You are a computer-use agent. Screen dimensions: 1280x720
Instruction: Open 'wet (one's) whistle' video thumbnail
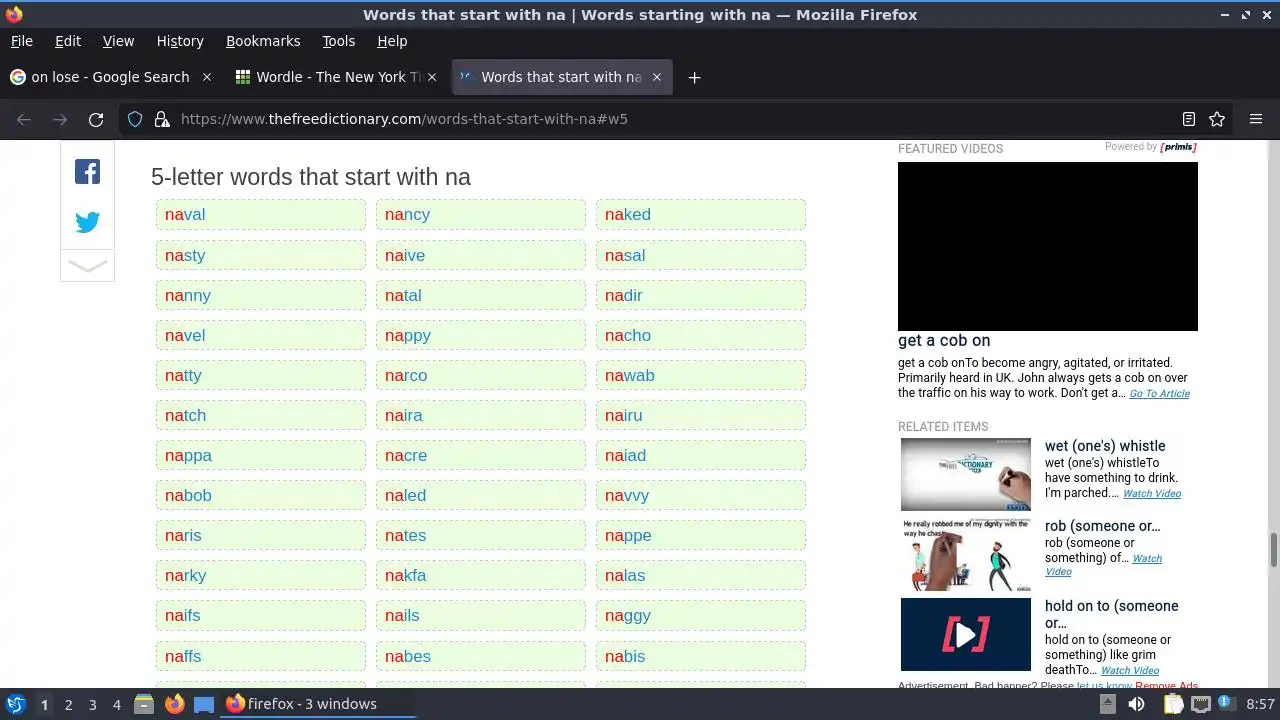click(x=965, y=474)
